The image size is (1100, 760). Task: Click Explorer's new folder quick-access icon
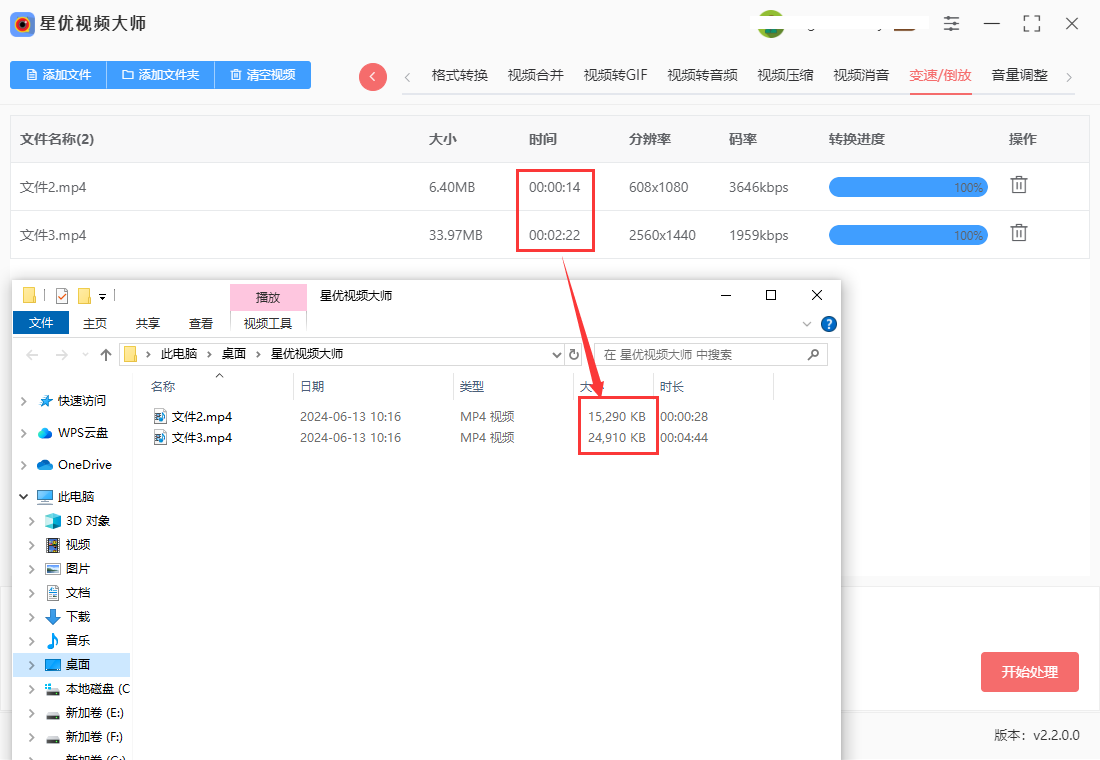(84, 295)
